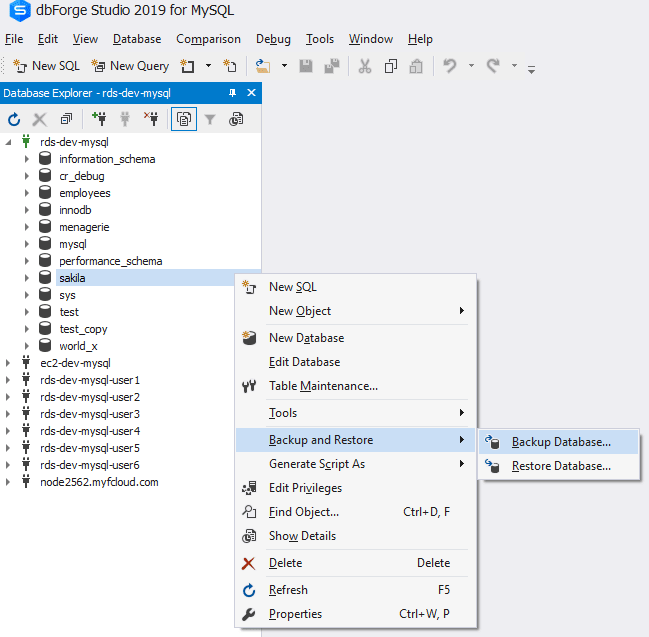The image size is (649, 637).
Task: Click the New SQL toolbar button
Action: tap(46, 66)
